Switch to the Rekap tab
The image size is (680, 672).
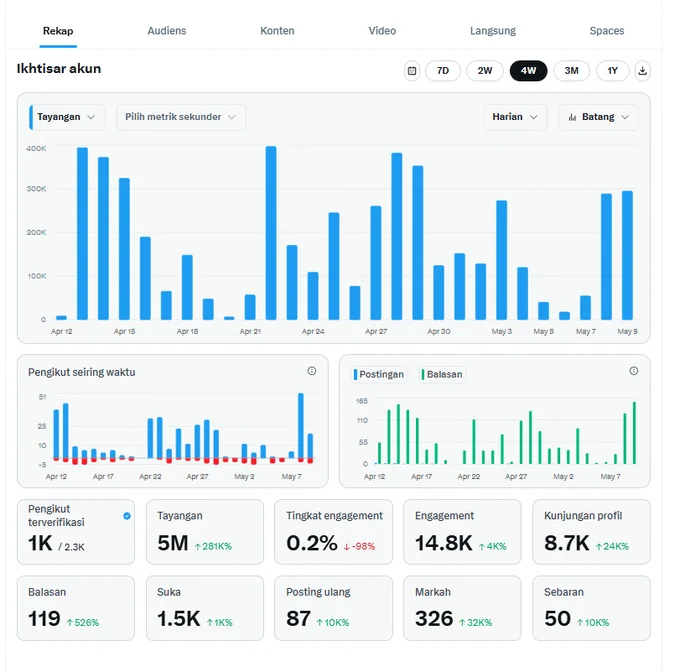point(58,31)
